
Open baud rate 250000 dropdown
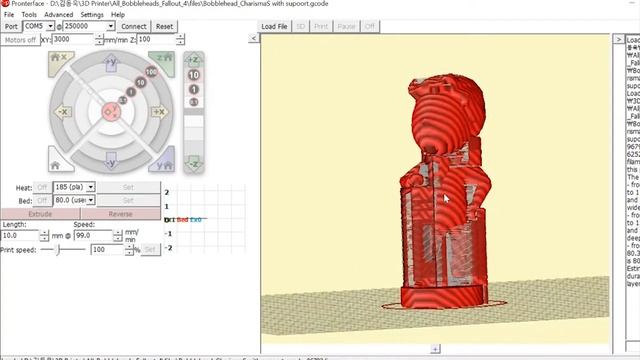[111, 26]
